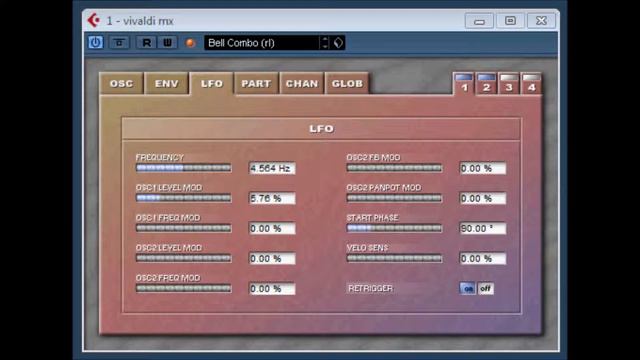The height and width of the screenshot is (360, 640).
Task: Enable Write automation (W) button
Action: coord(168,42)
